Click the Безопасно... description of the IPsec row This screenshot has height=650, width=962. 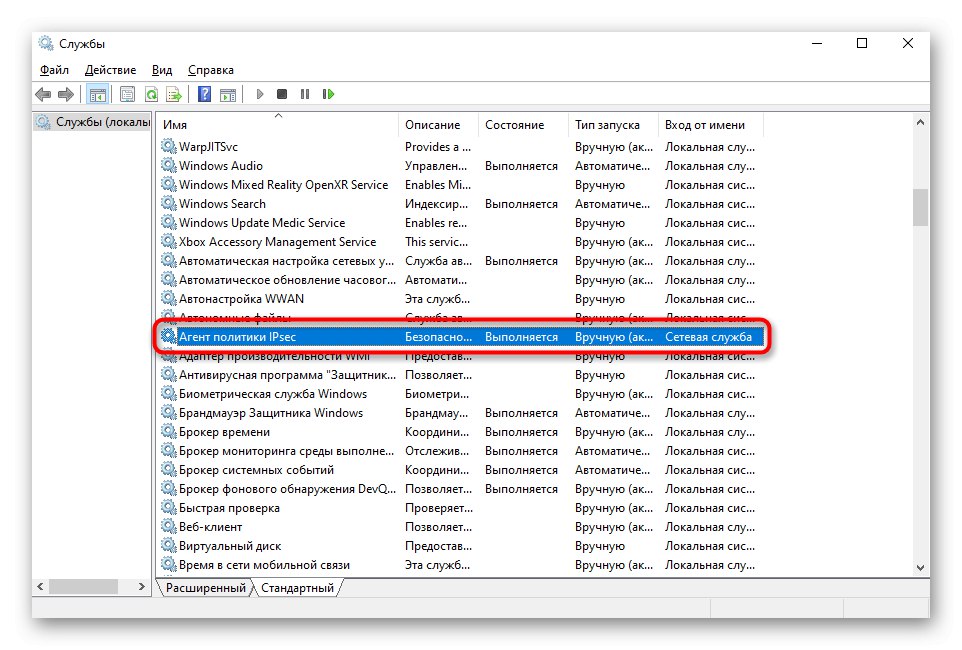point(438,336)
